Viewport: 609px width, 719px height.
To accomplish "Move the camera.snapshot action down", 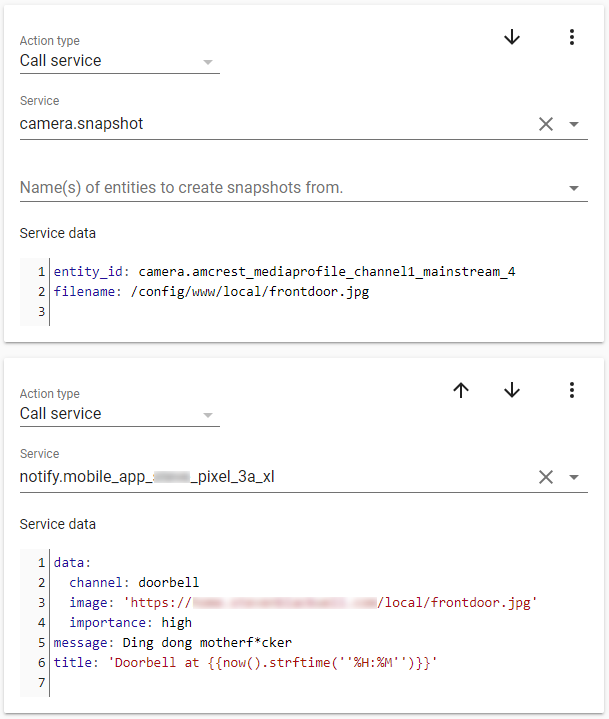I will point(512,37).
